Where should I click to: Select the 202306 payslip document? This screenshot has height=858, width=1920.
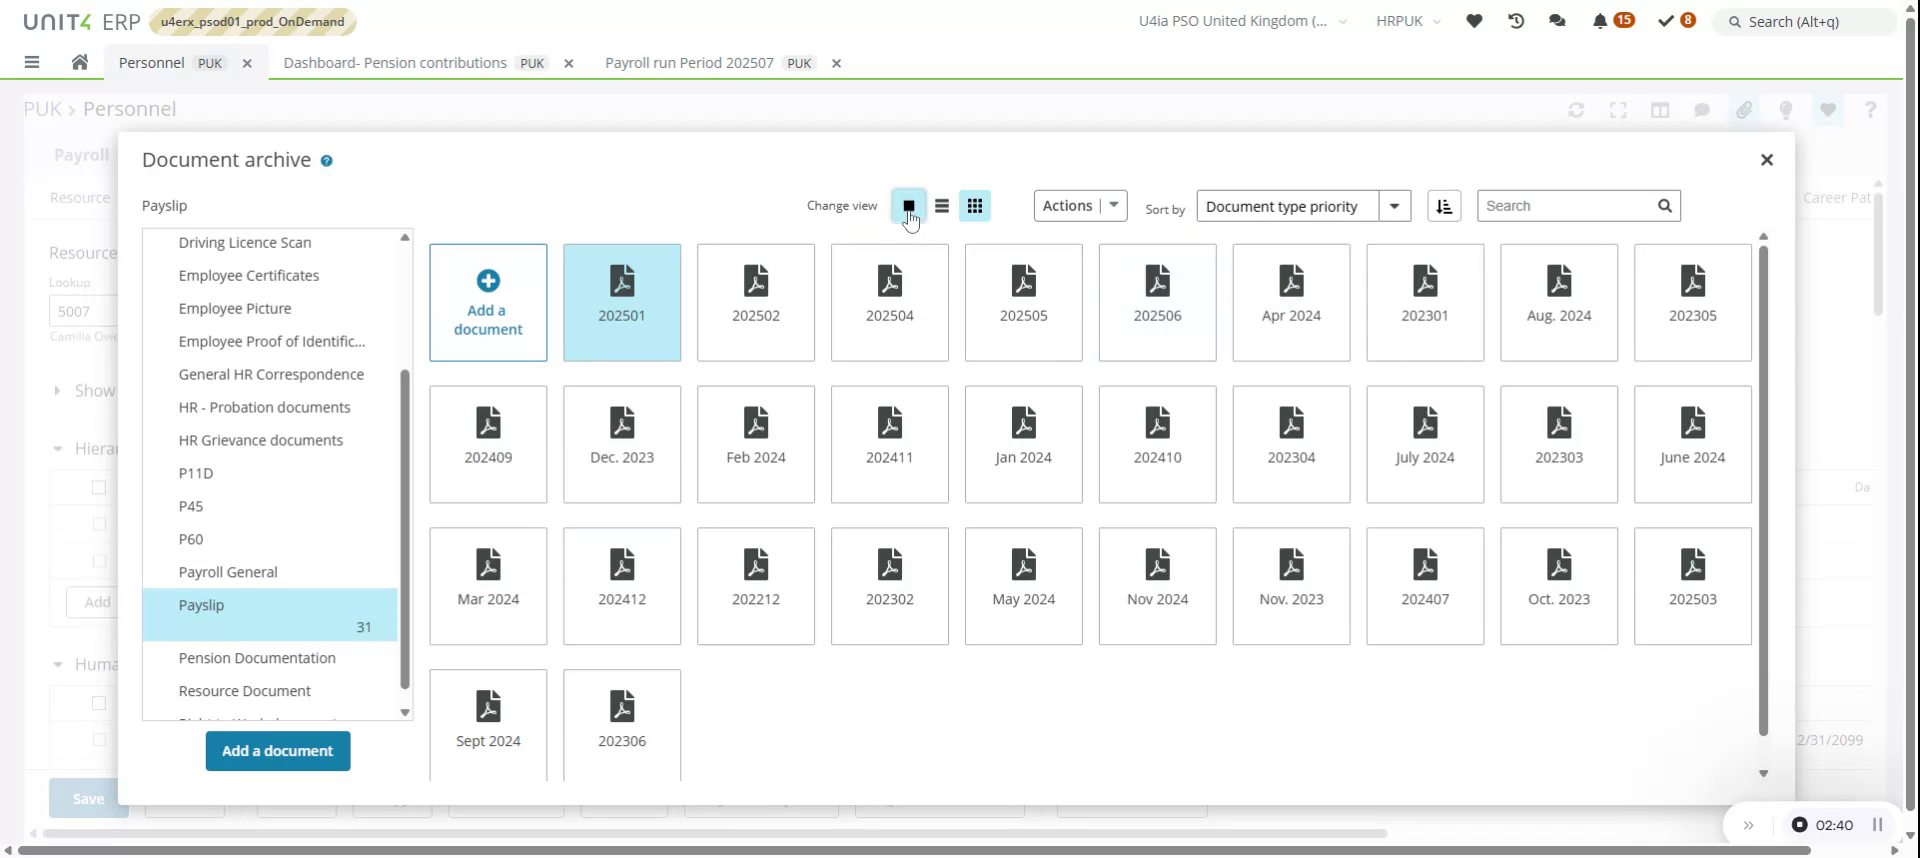(622, 725)
